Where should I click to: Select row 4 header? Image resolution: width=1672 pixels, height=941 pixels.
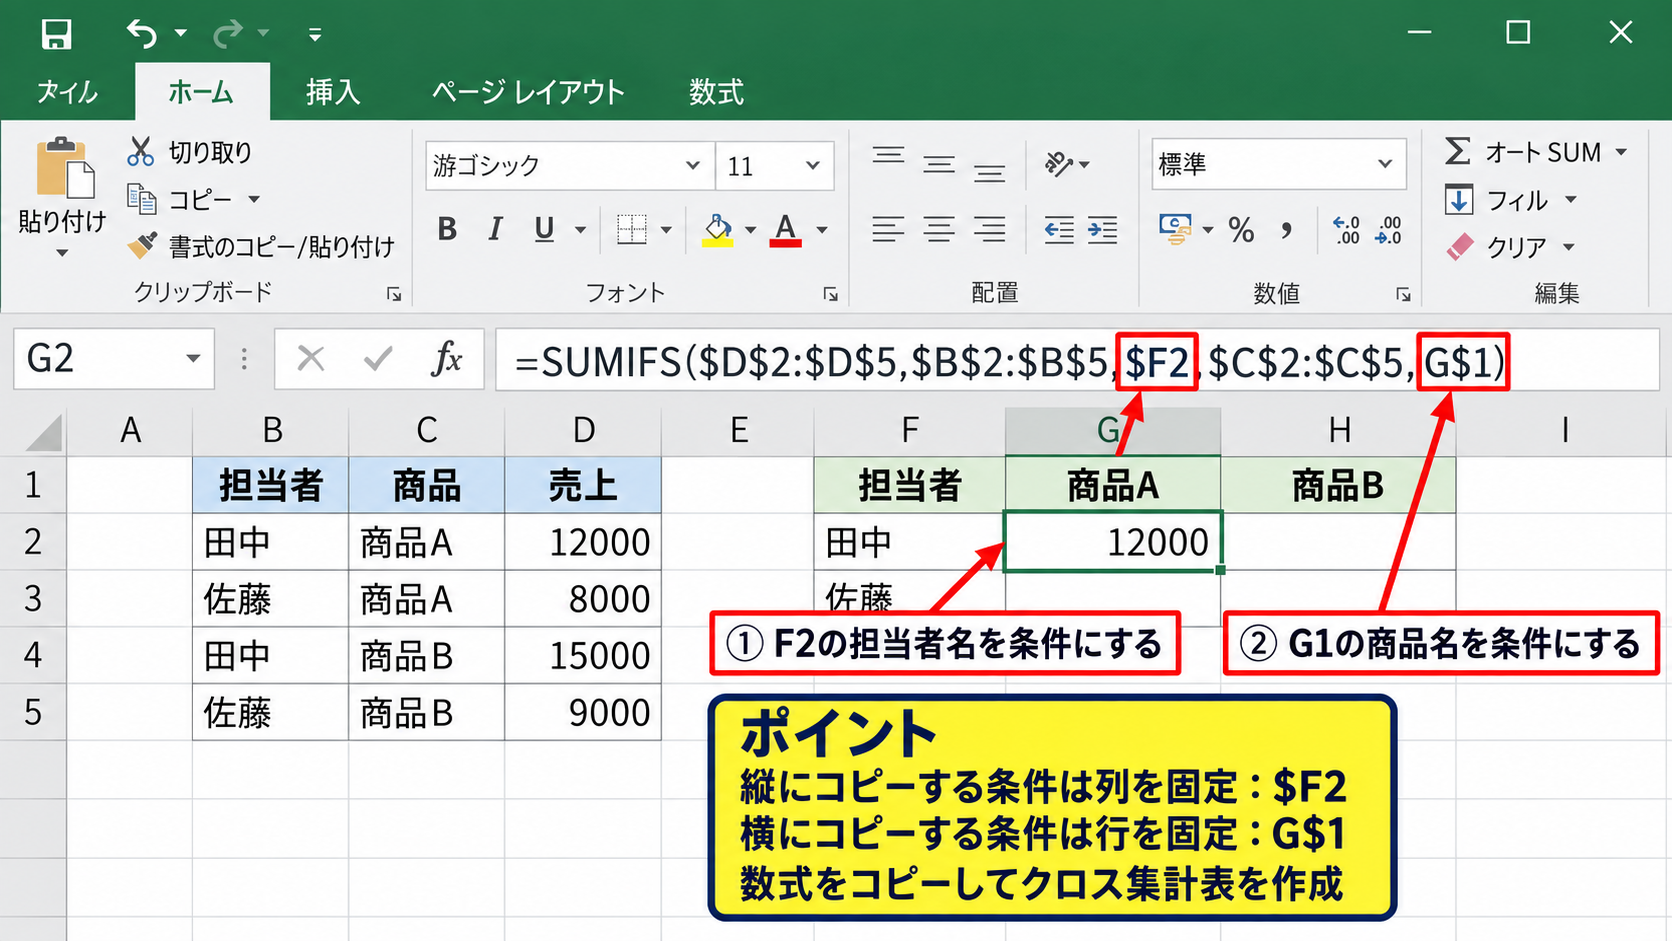coord(33,655)
